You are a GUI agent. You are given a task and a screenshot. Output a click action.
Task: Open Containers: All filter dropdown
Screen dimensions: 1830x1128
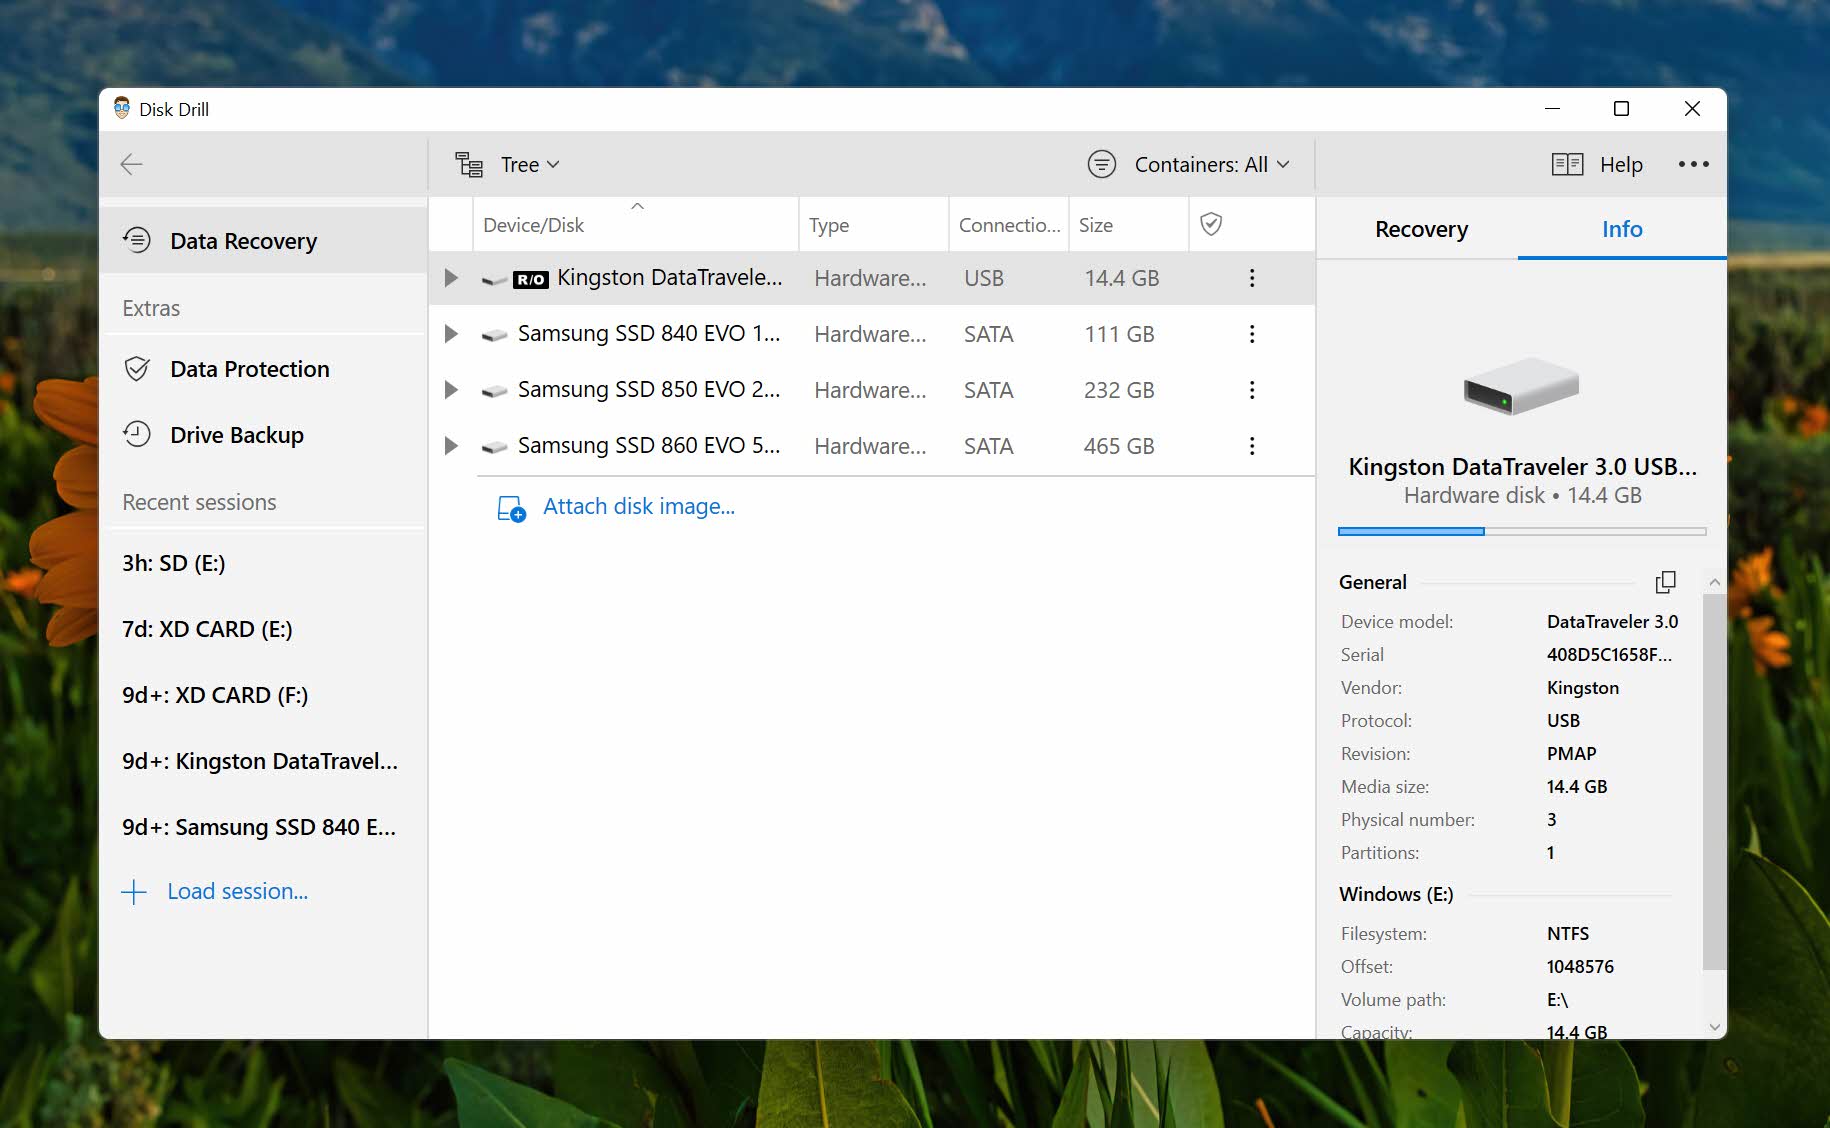[1211, 164]
